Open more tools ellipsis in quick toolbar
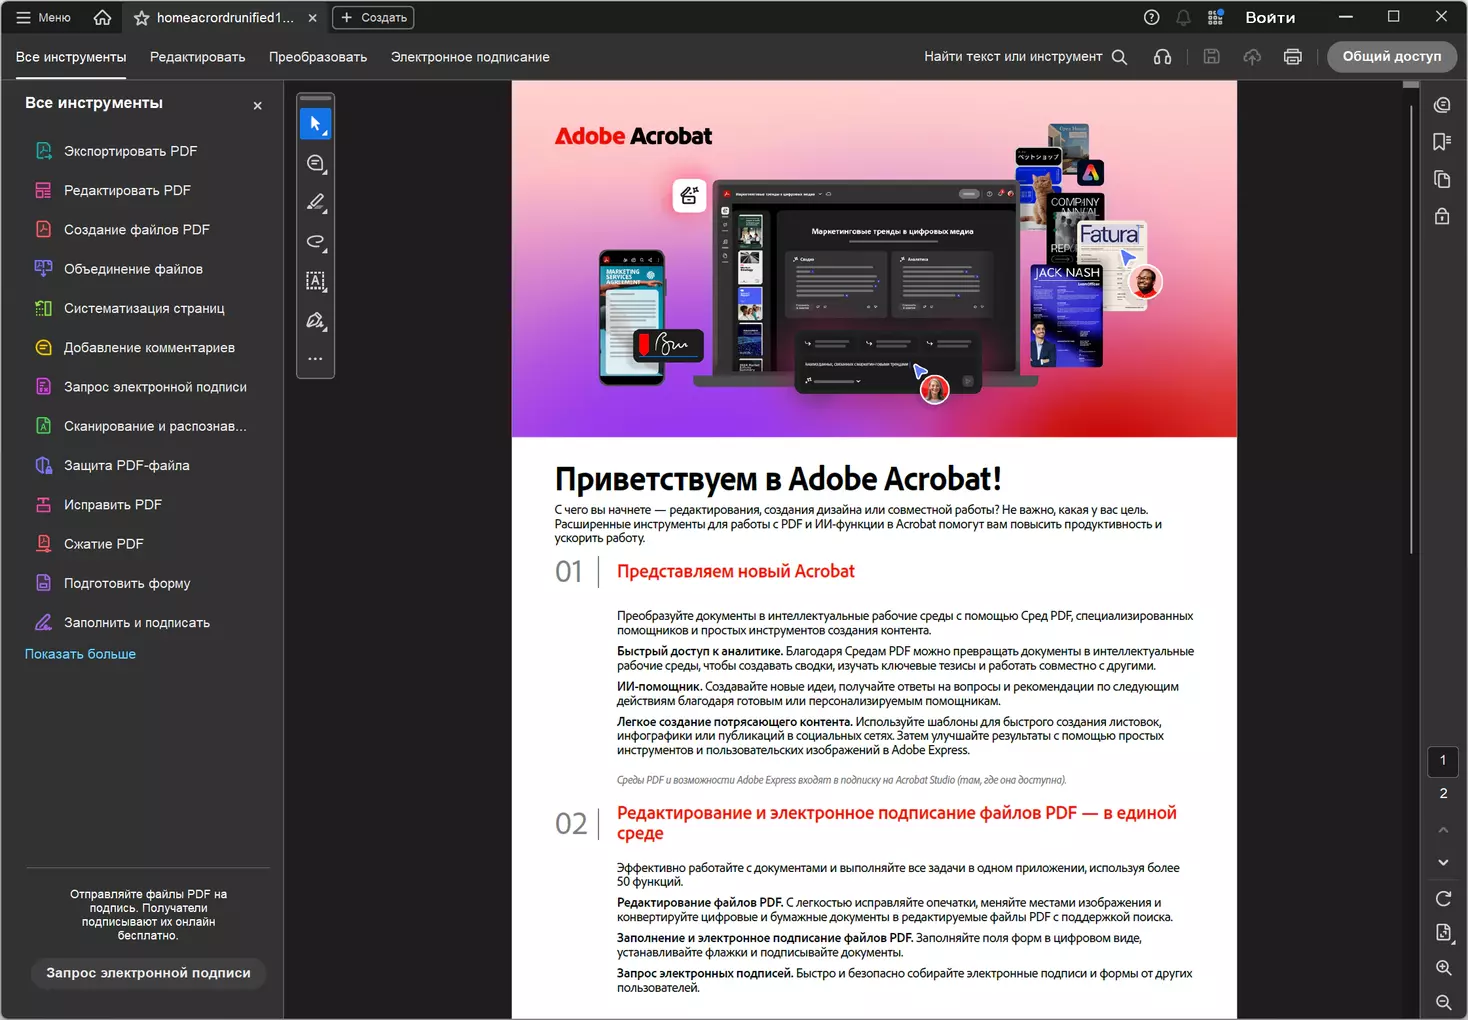1468x1020 pixels. (315, 358)
